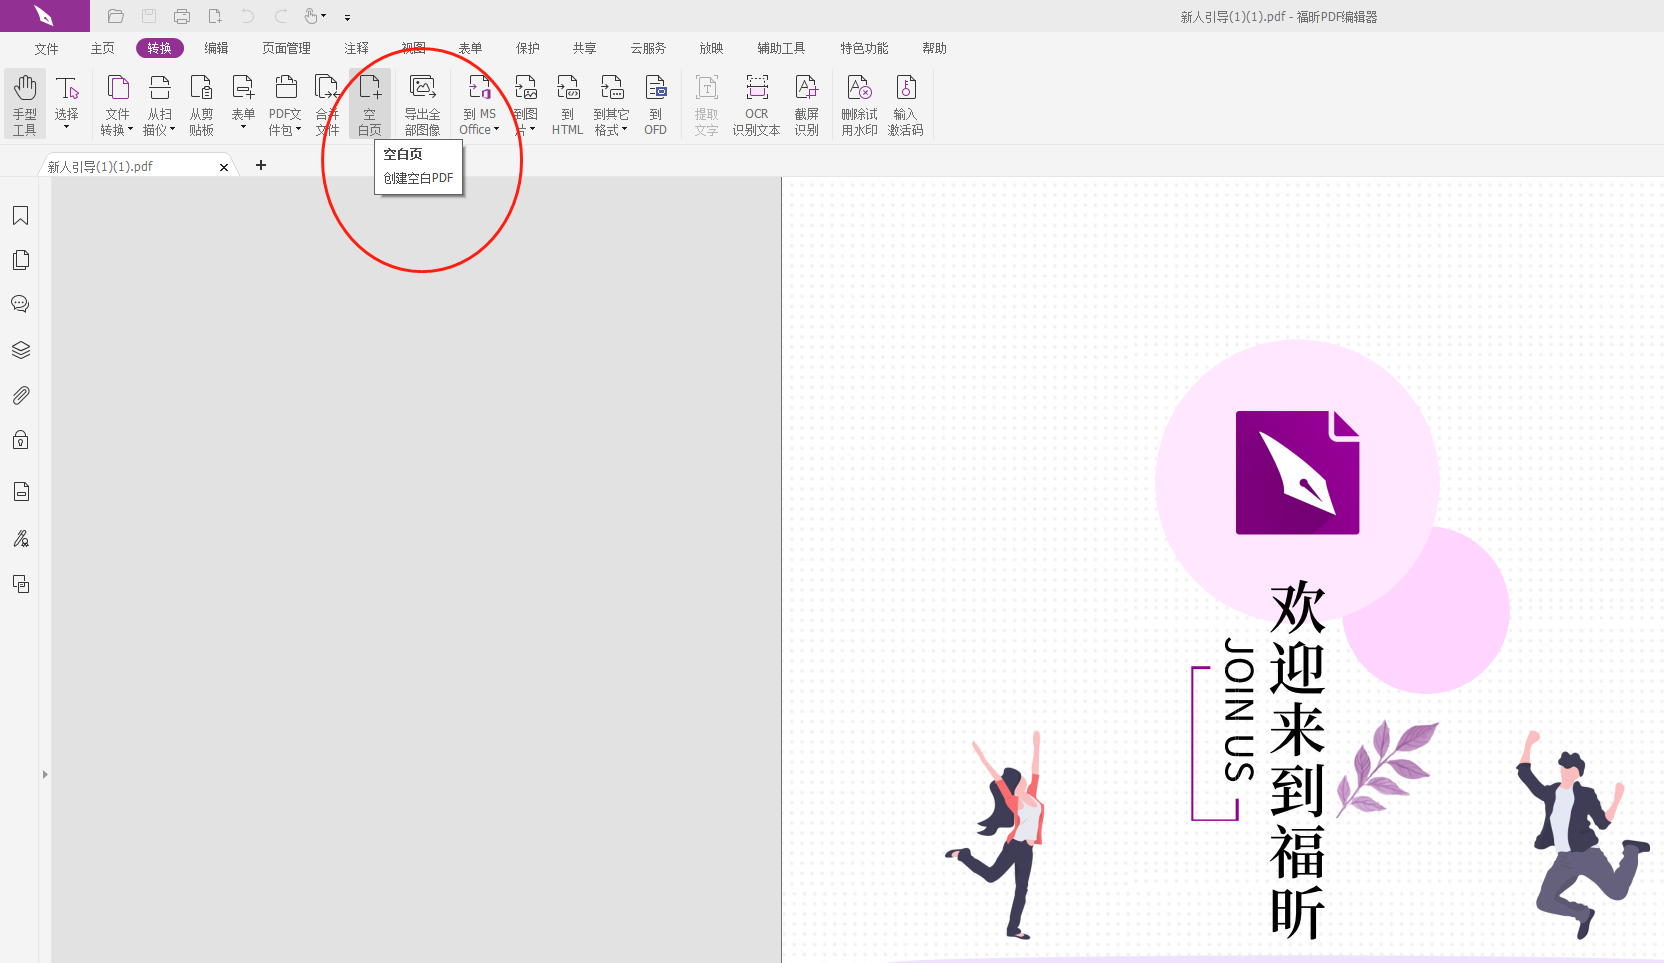Switch to the 页面管理 ribbon tab
Viewport: 1664px width, 963px height.
tap(286, 47)
